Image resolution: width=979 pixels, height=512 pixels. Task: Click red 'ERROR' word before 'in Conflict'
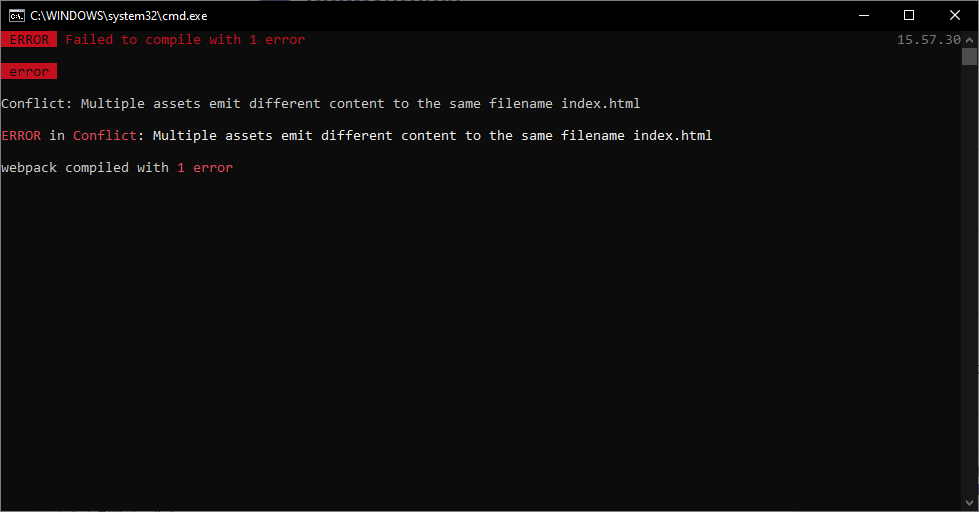21,135
